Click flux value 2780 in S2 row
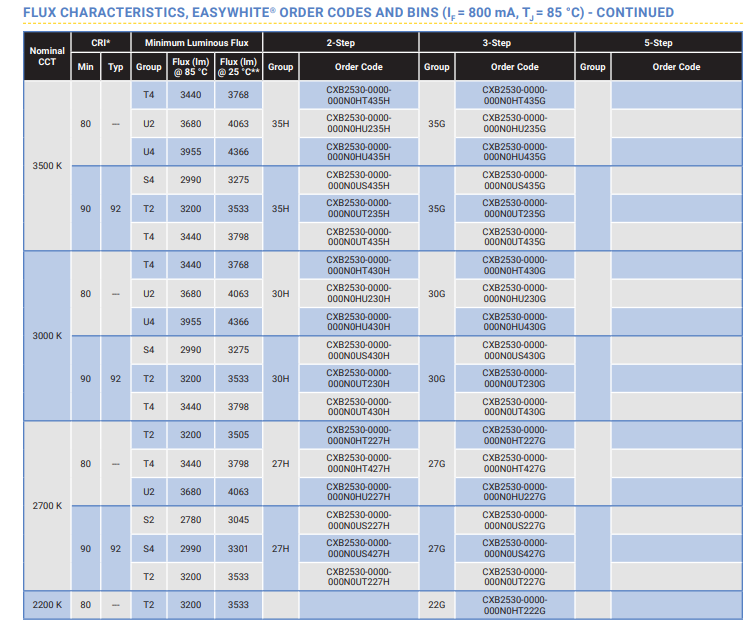756x640 pixels. (191, 520)
